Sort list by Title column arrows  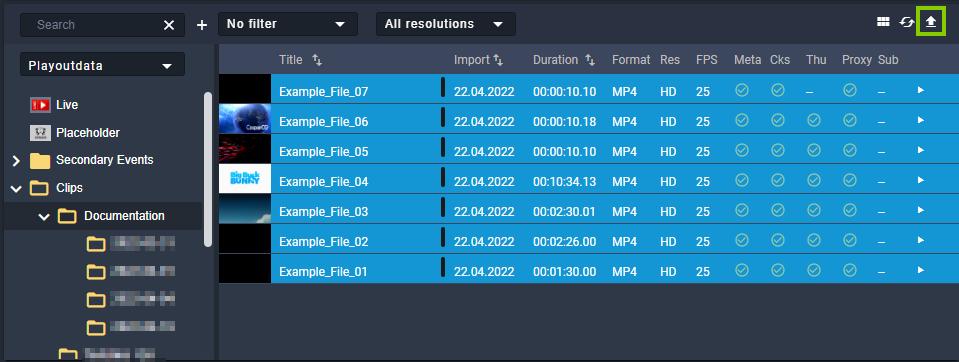(x=317, y=60)
